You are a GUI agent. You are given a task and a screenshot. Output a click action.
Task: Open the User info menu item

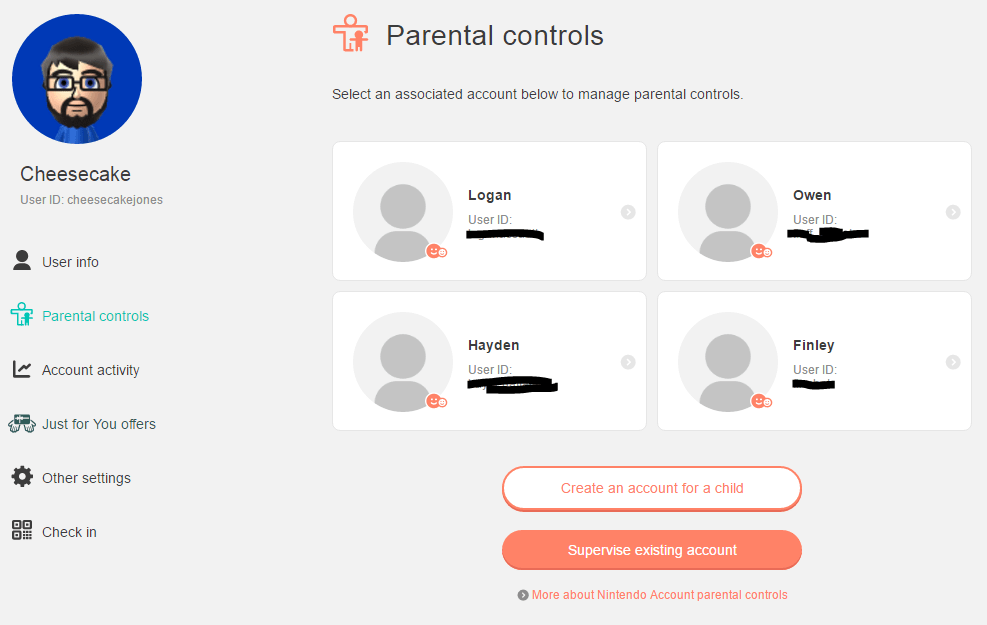[x=70, y=262]
